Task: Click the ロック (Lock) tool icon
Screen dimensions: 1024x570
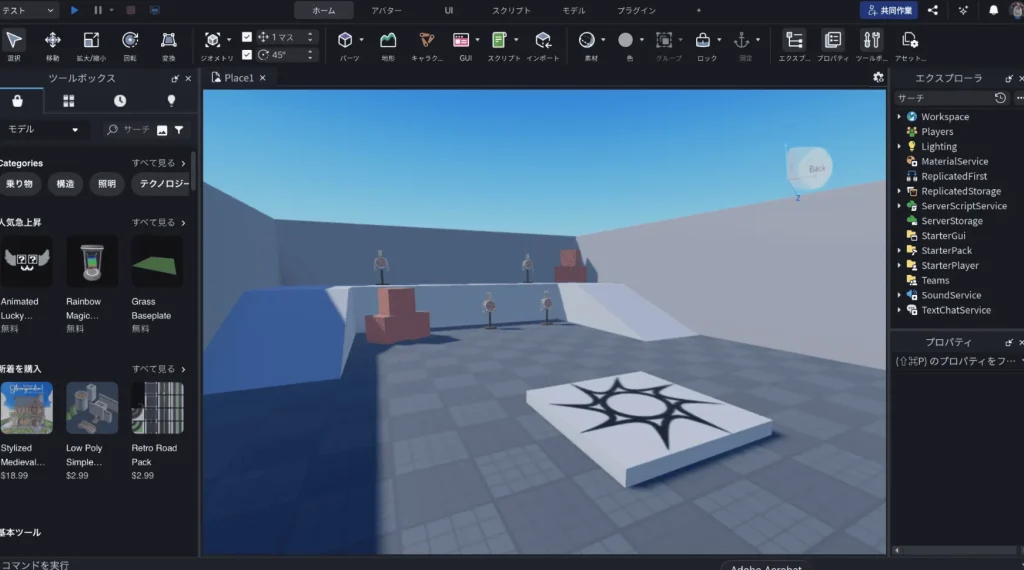Action: click(703, 40)
